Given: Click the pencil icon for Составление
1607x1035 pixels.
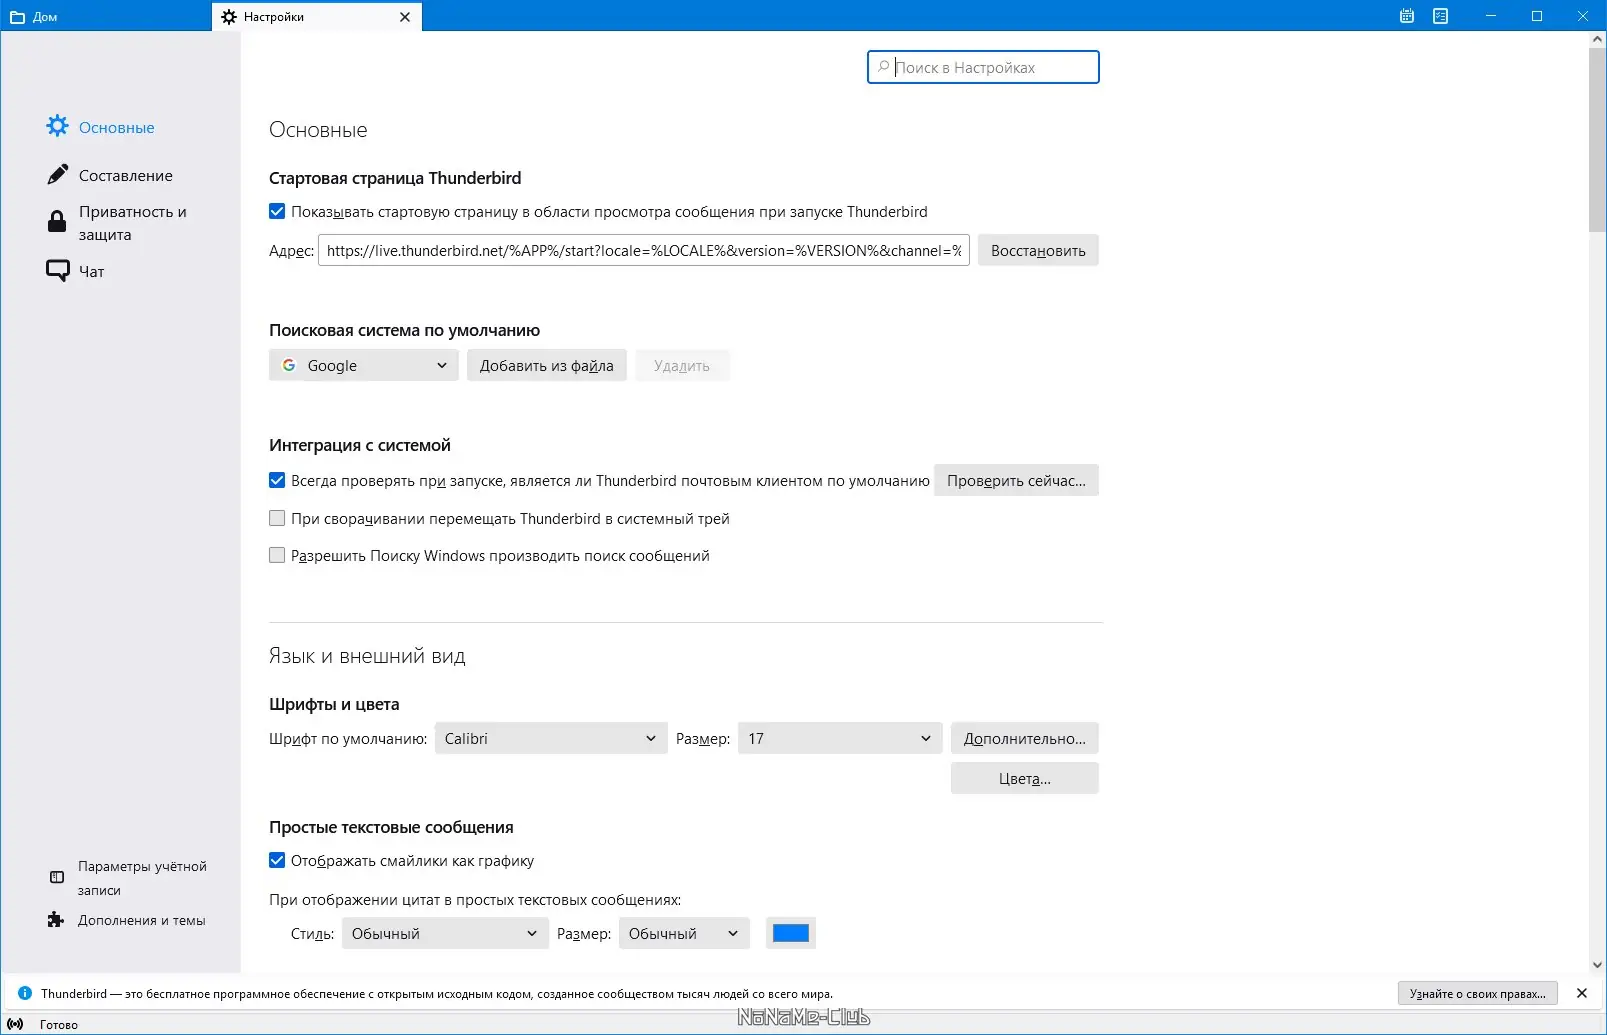Looking at the screenshot, I should (x=58, y=175).
